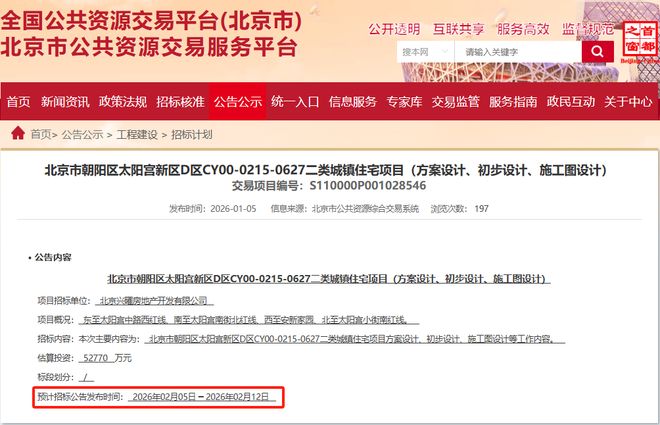
Task: Open the 搜本网 search scope dropdown
Action: [x=423, y=51]
